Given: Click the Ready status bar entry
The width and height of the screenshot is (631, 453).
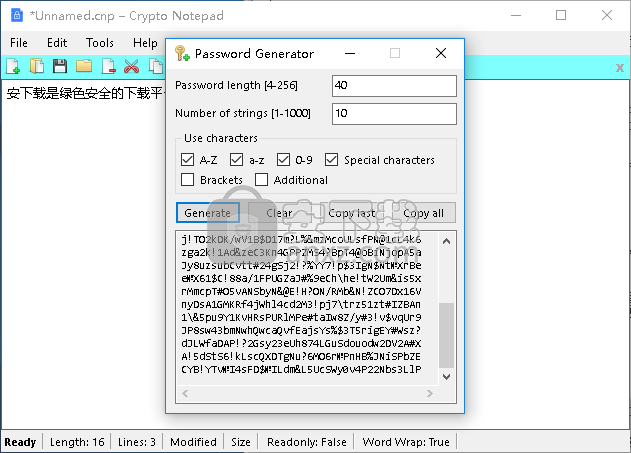Looking at the screenshot, I should tap(20, 442).
